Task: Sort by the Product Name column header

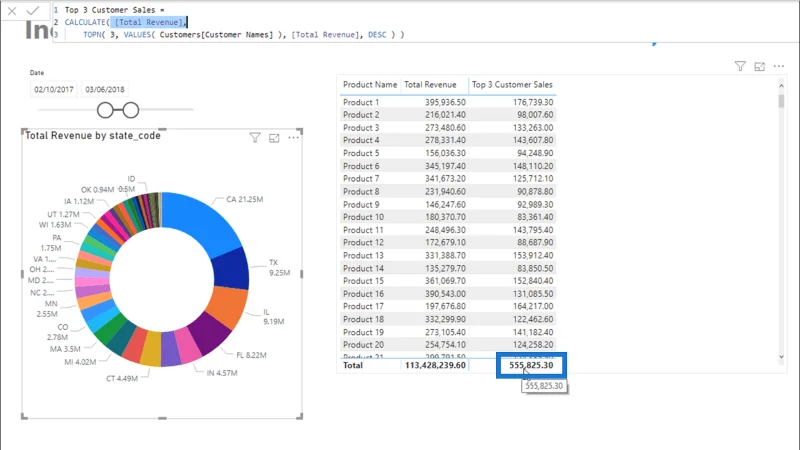Action: point(370,85)
